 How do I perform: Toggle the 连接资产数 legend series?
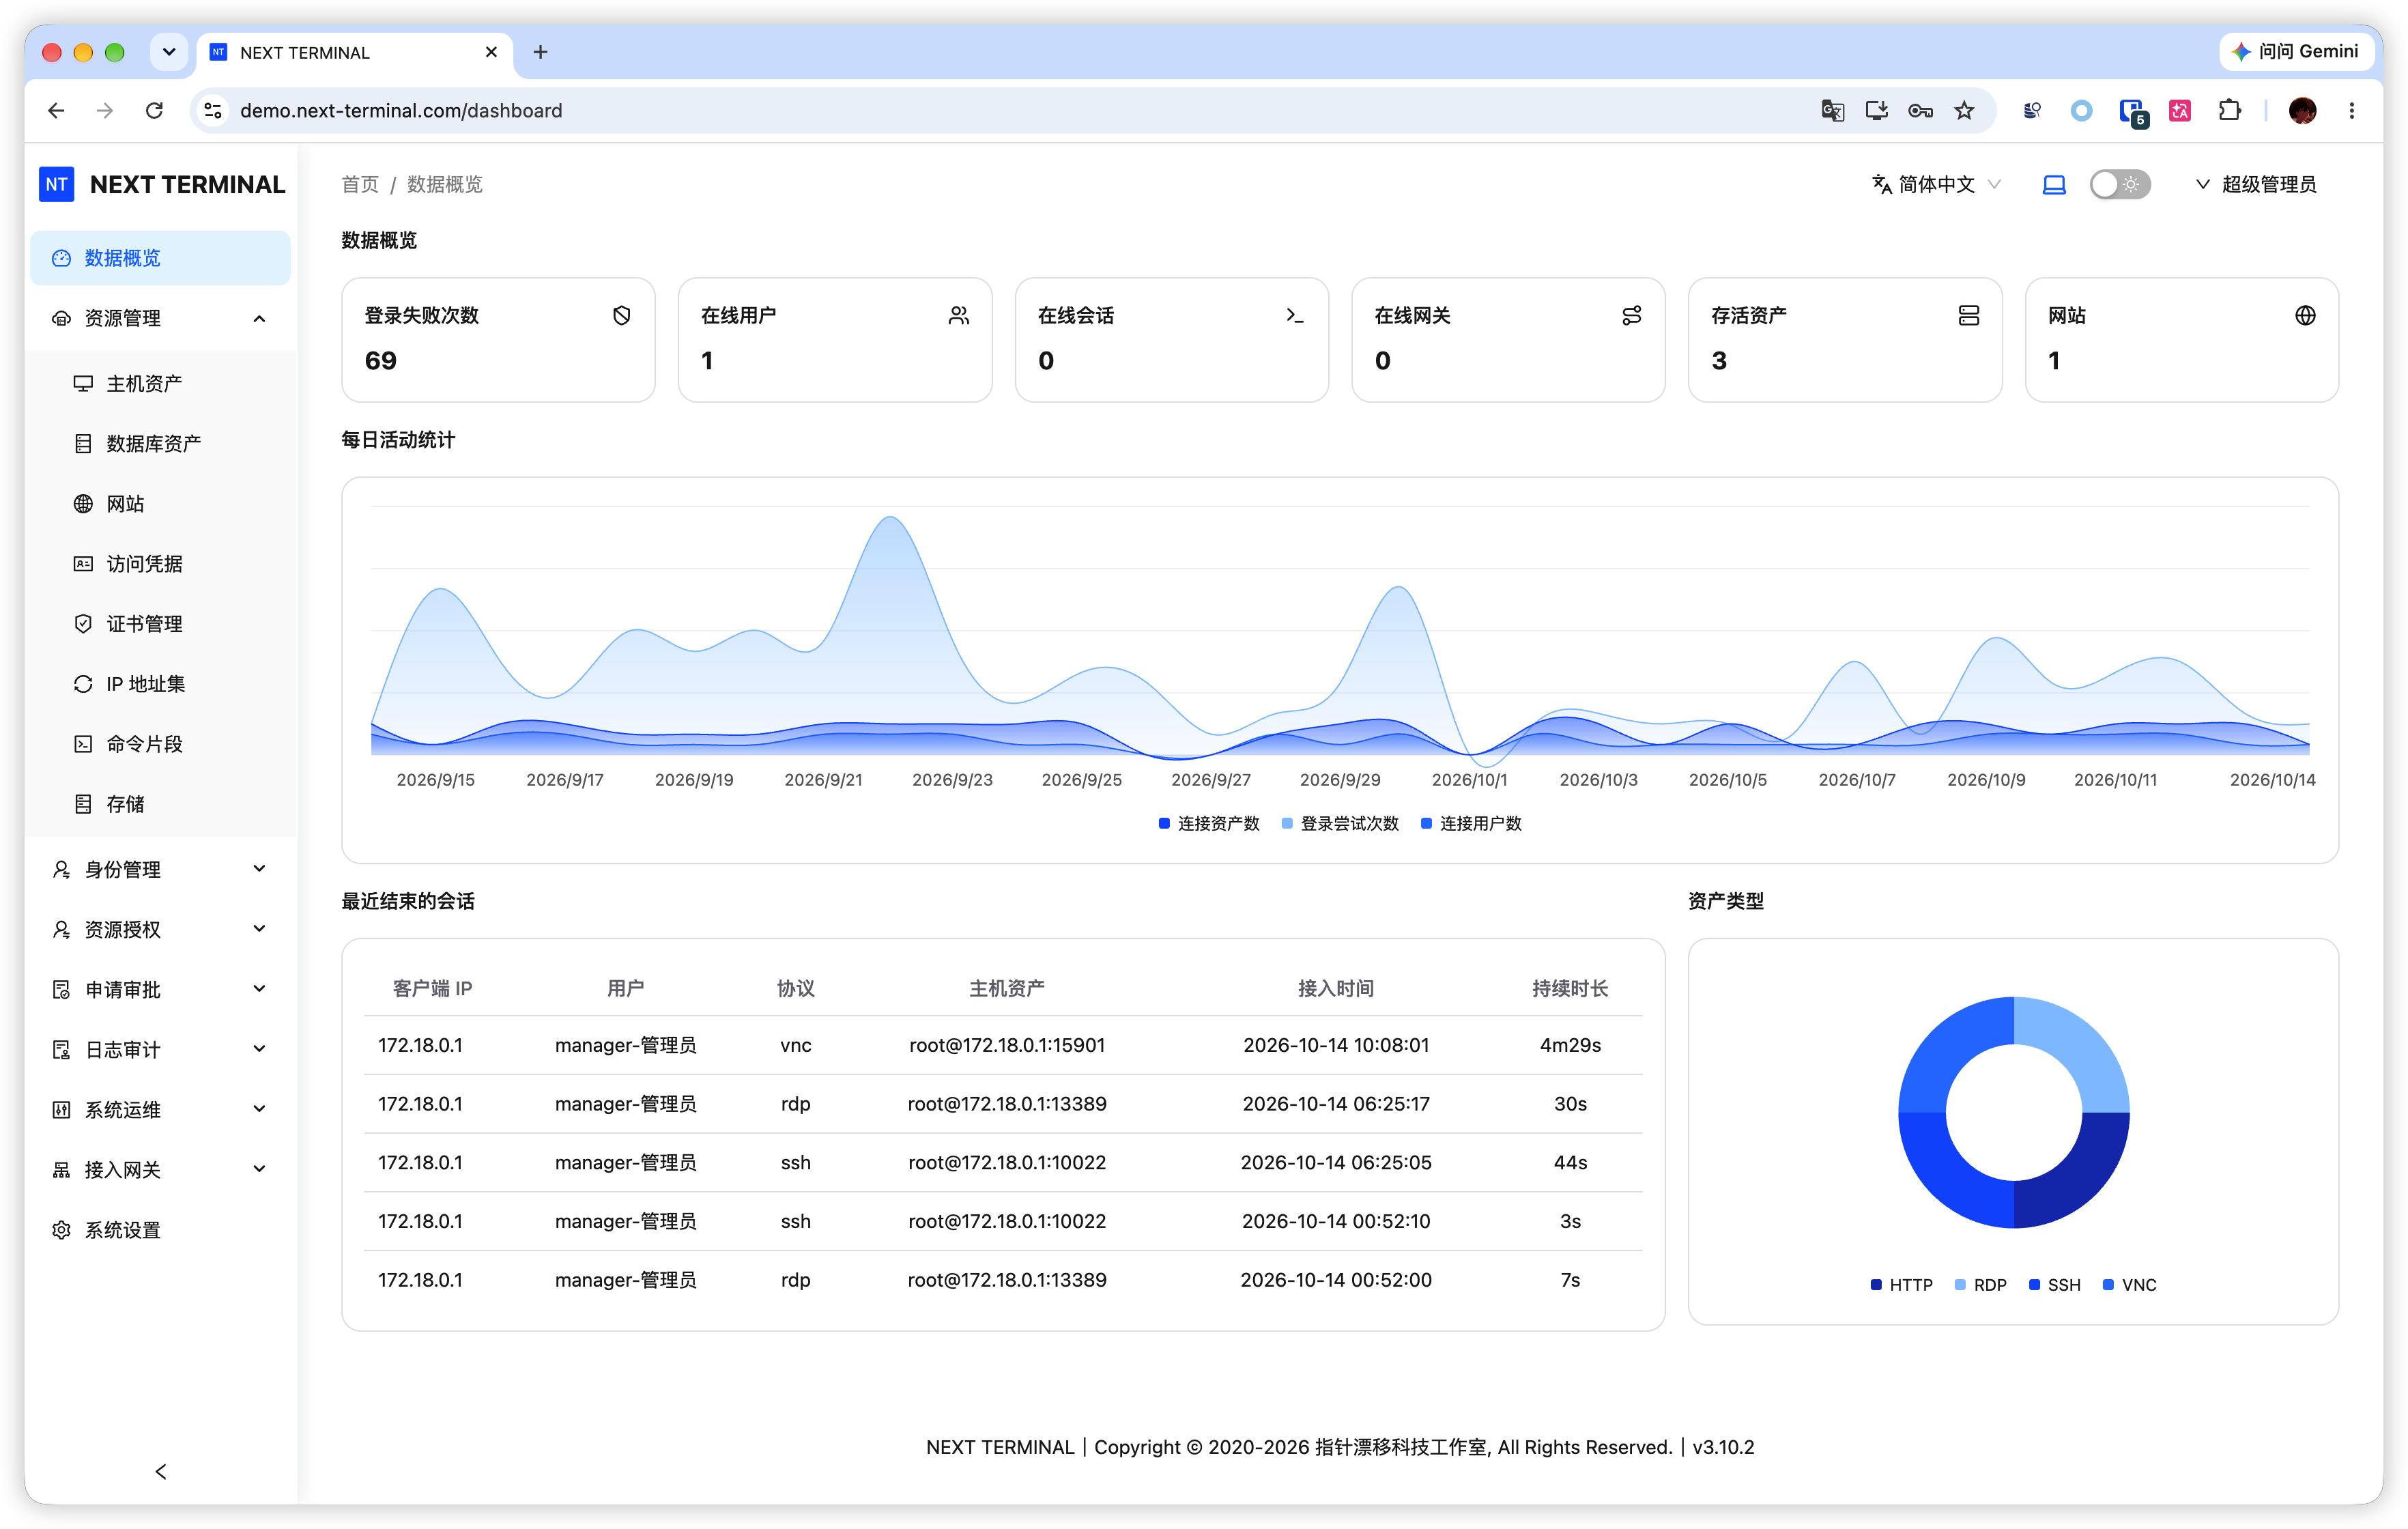1208,823
